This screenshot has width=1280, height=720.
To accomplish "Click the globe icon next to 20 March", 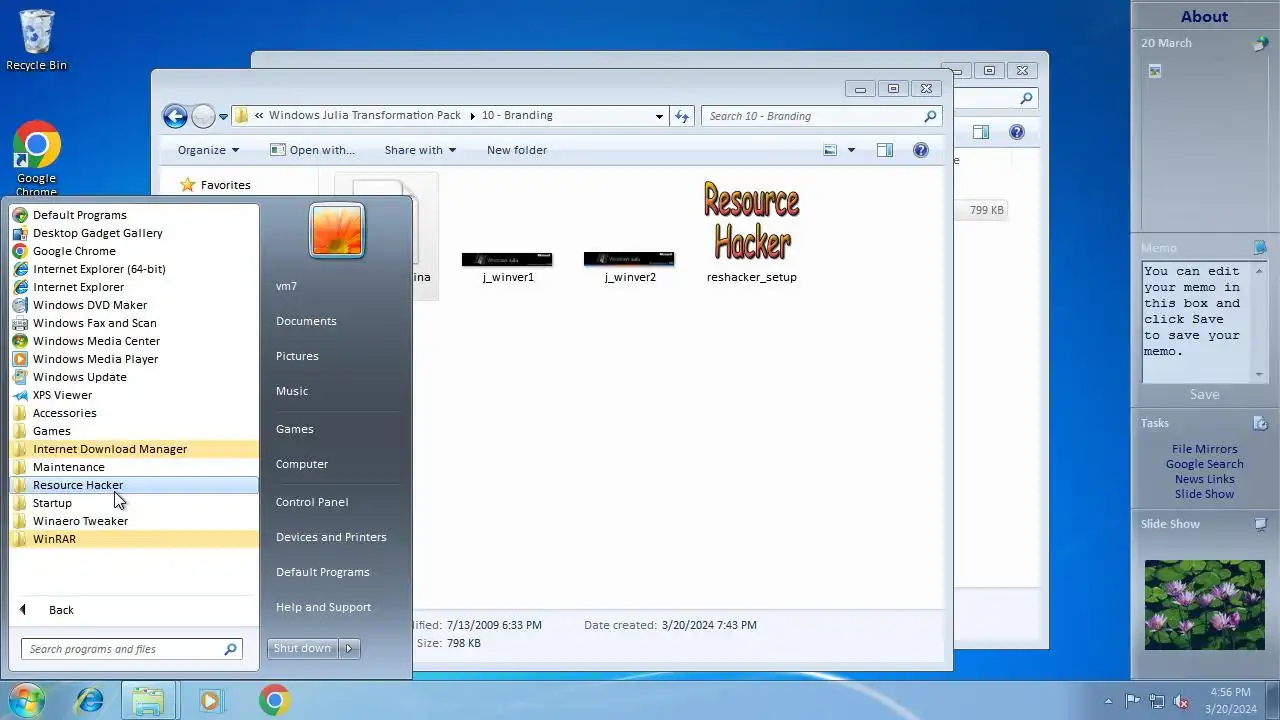I will pyautogui.click(x=1260, y=44).
